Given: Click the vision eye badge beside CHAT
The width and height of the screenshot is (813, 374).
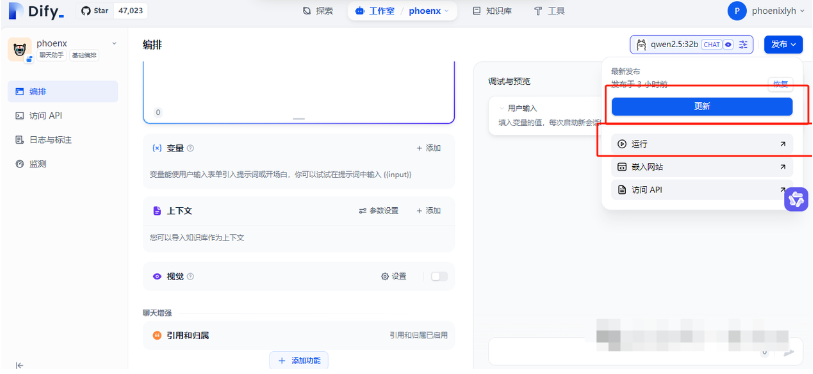Looking at the screenshot, I should point(728,45).
